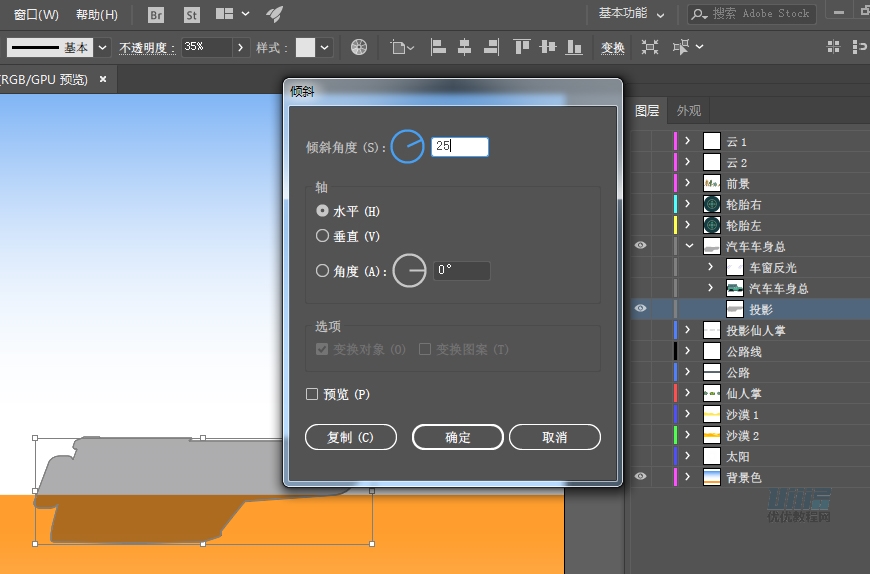Select the 仙人掌 layer row
The image size is (870, 574).
click(x=750, y=393)
